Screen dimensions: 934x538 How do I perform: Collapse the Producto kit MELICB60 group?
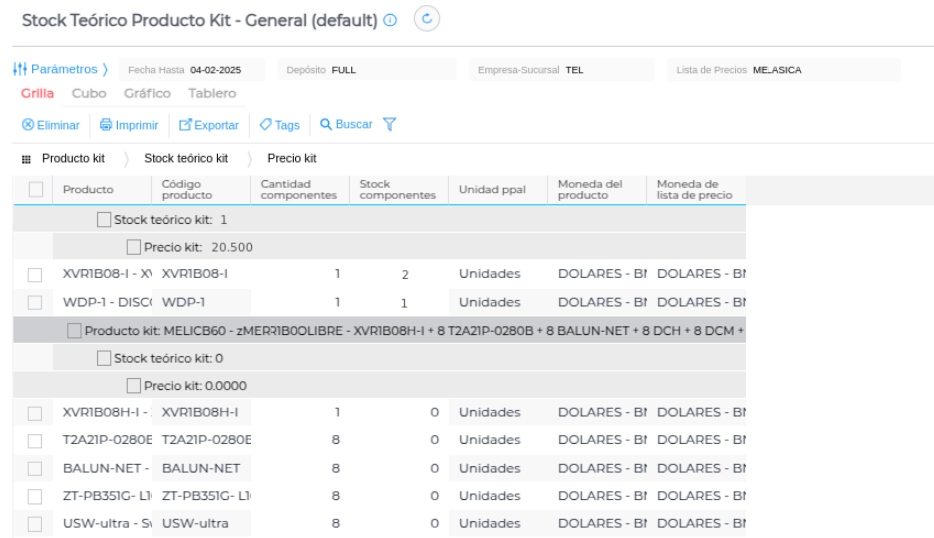[x=74, y=330]
